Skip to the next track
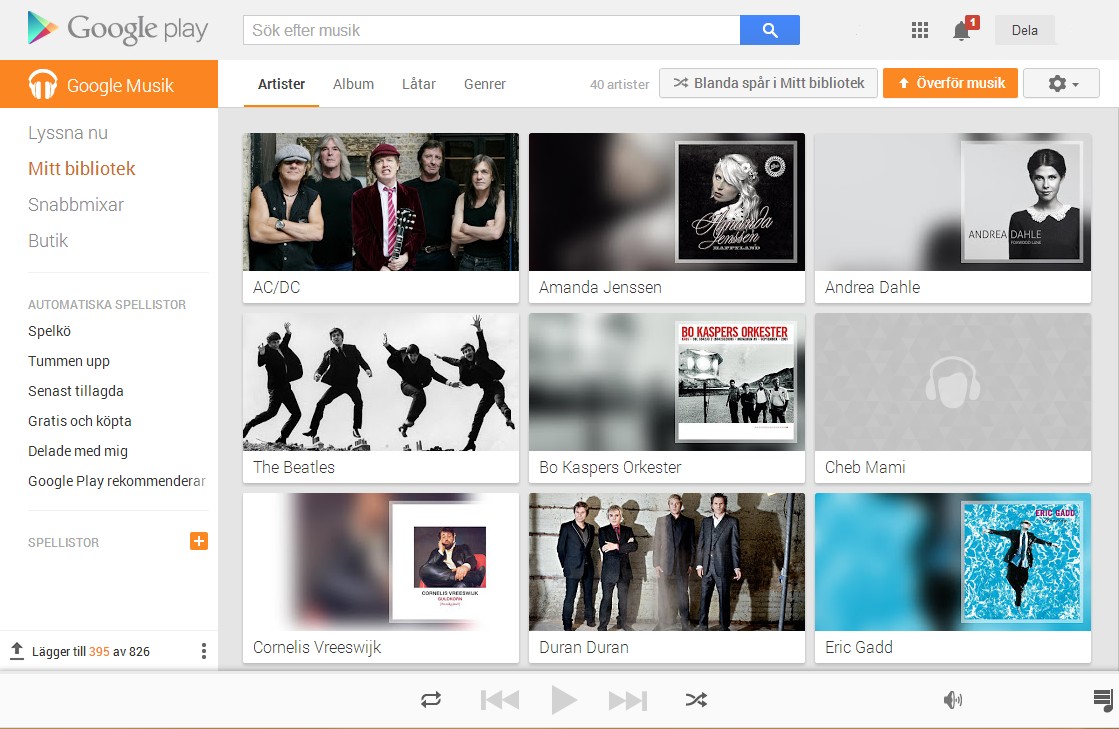The image size is (1119, 729). [x=627, y=700]
